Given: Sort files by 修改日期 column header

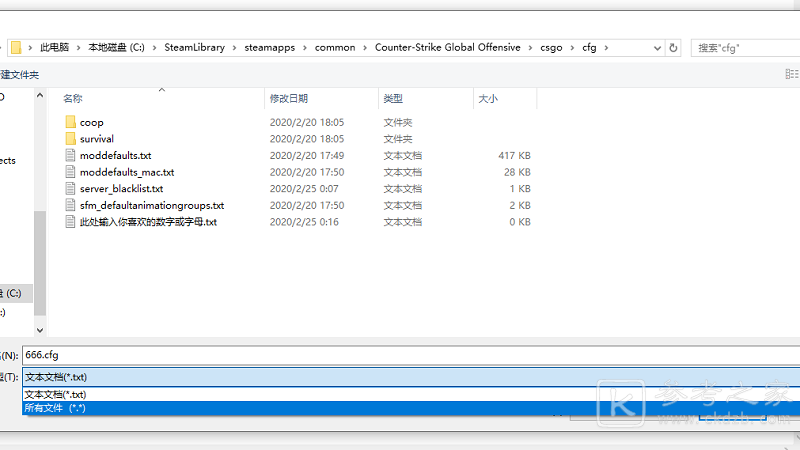Looking at the screenshot, I should (288, 99).
